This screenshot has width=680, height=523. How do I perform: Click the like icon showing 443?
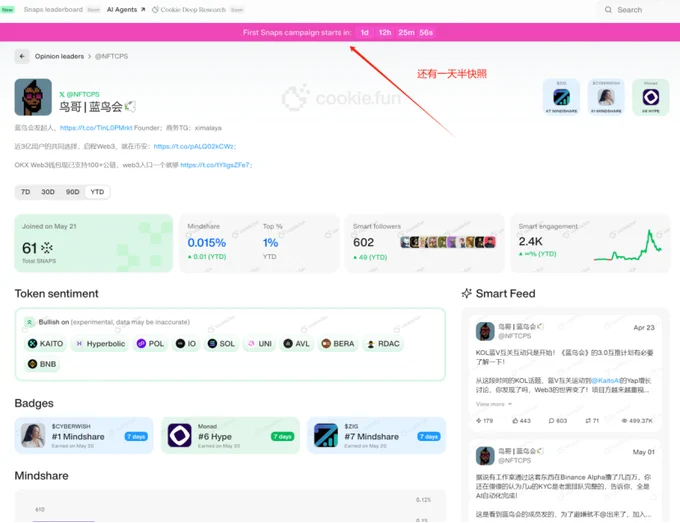pos(515,421)
